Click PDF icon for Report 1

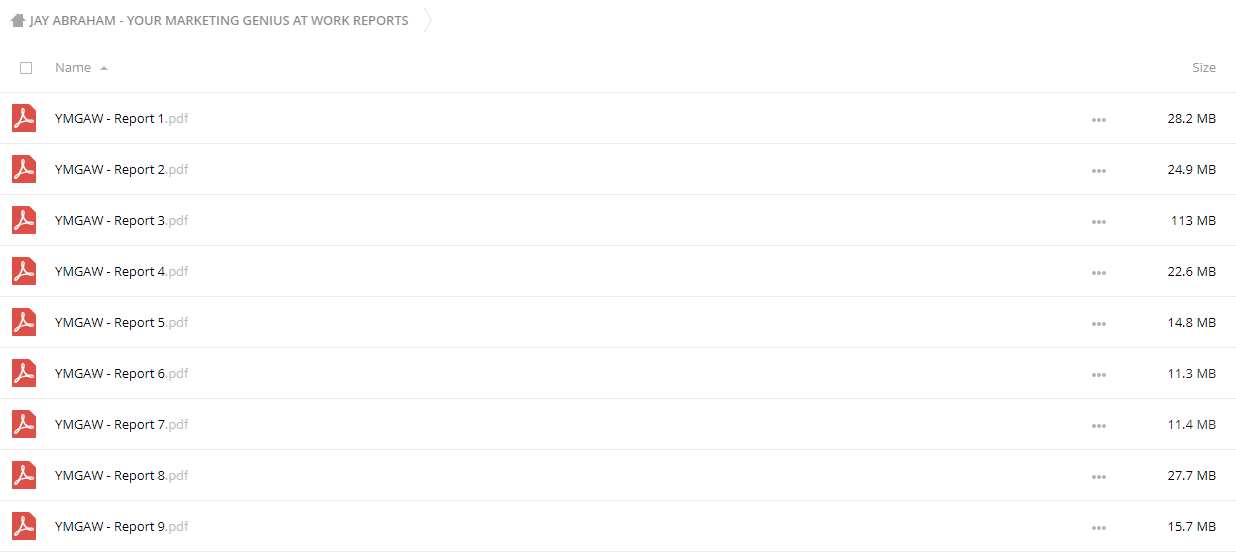(x=24, y=118)
